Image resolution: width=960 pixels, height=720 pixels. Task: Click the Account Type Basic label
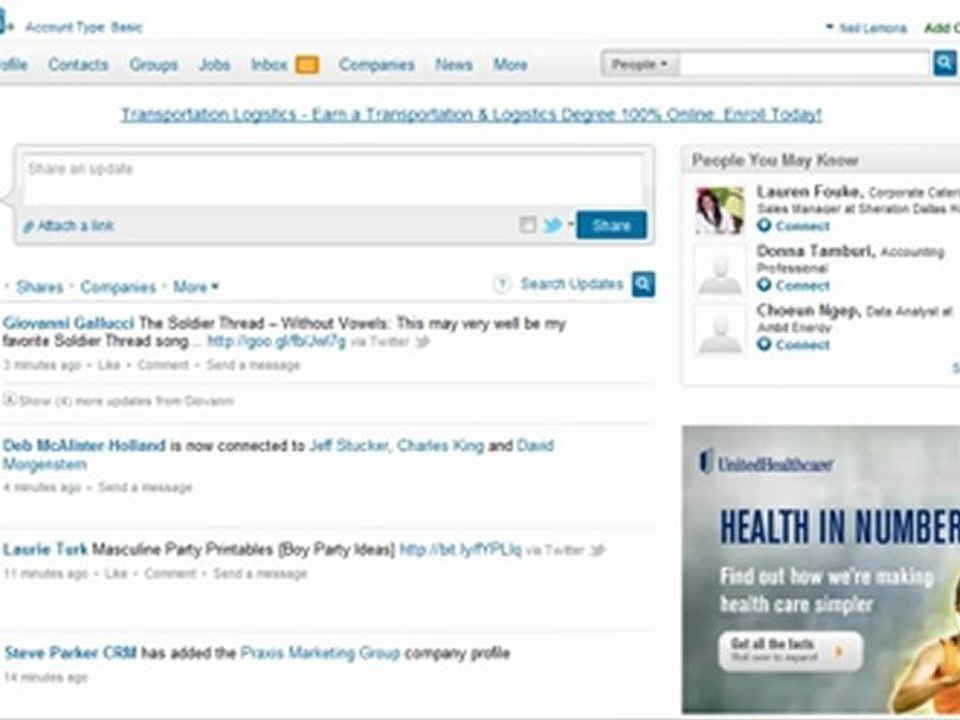point(84,28)
